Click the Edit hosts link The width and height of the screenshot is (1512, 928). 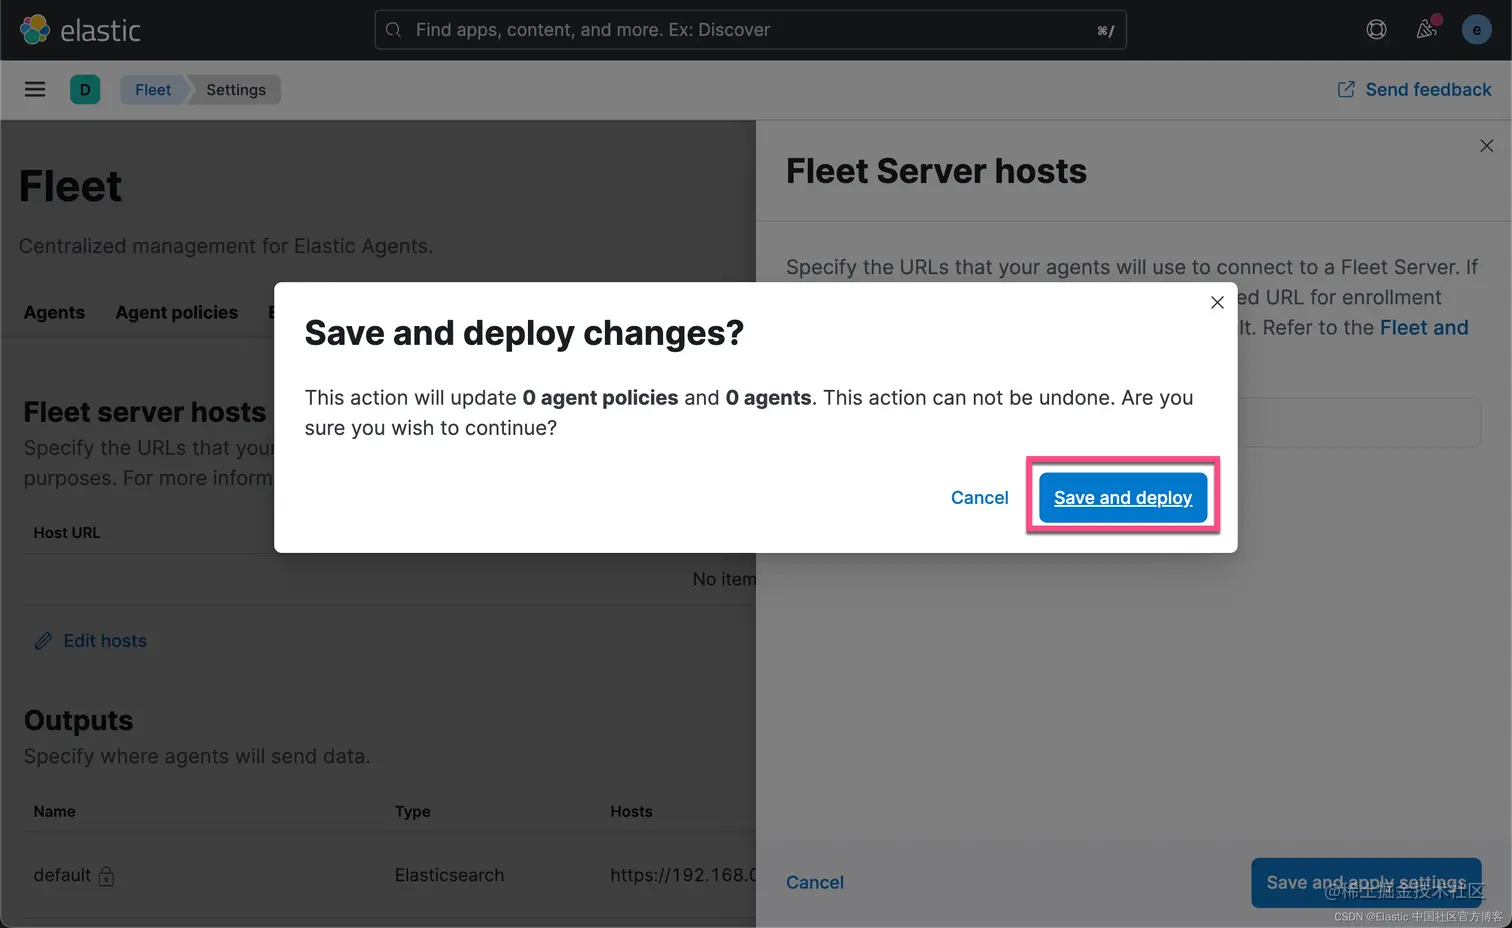point(105,641)
